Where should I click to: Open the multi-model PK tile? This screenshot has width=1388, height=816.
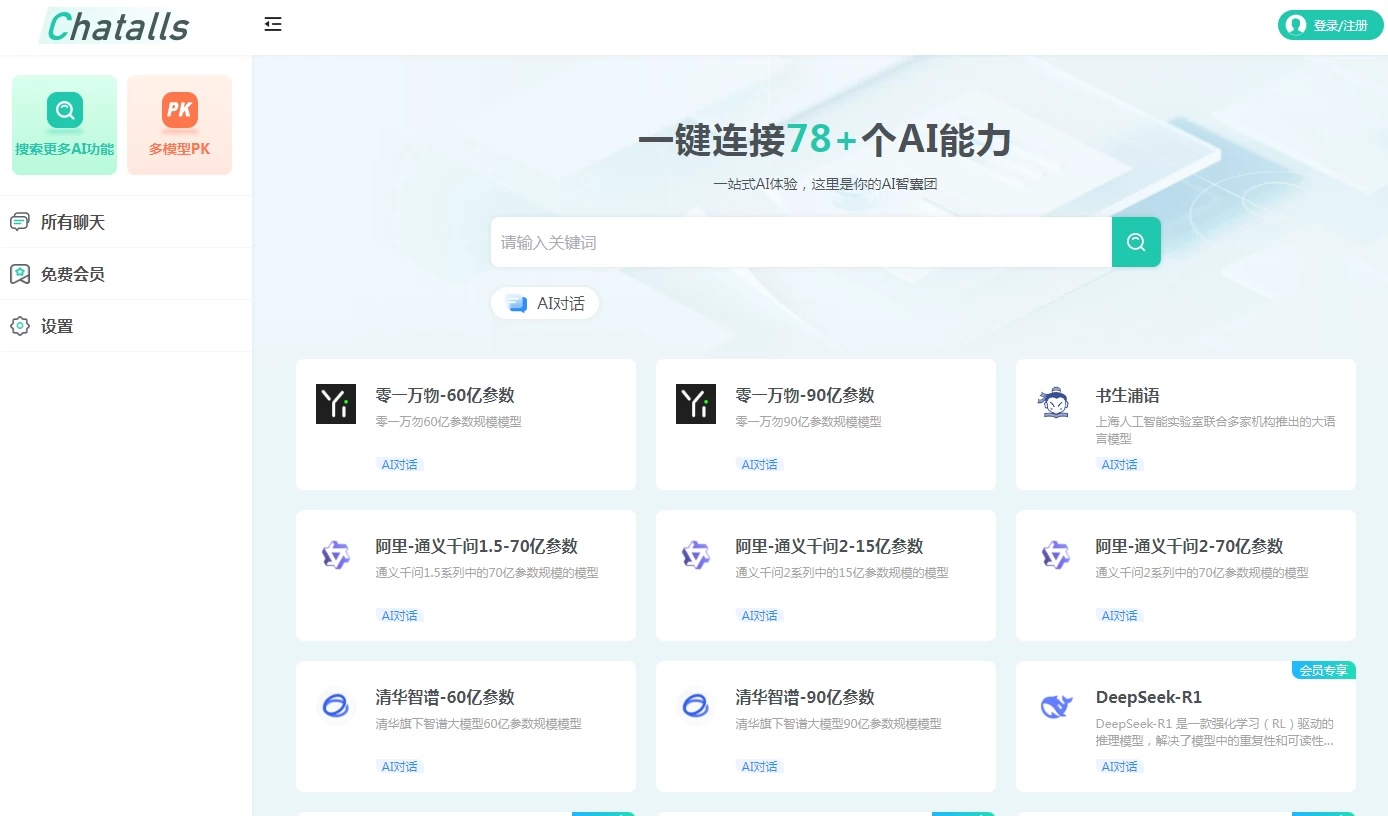click(x=180, y=125)
